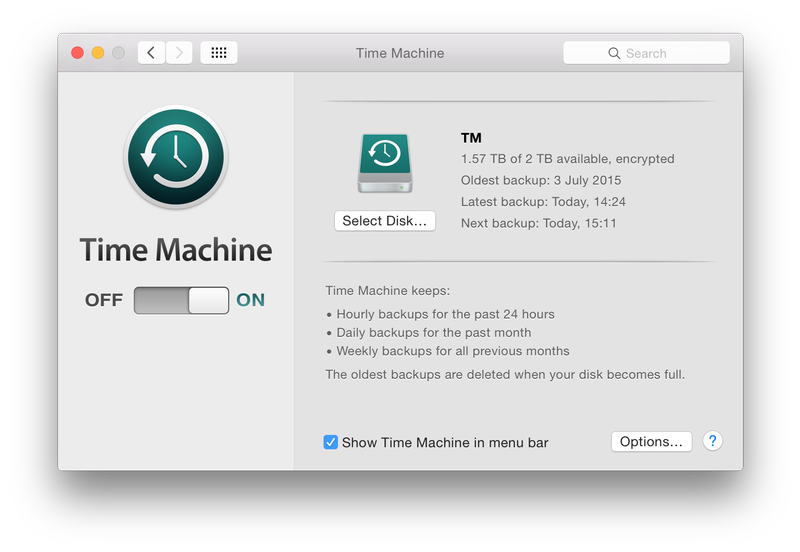Switch the Time Machine OFF/ON slider
The width and height of the screenshot is (800, 552).
coord(181,300)
